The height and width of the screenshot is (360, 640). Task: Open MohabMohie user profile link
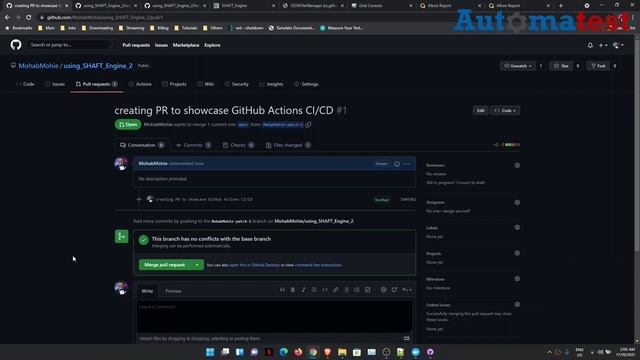coord(38,66)
